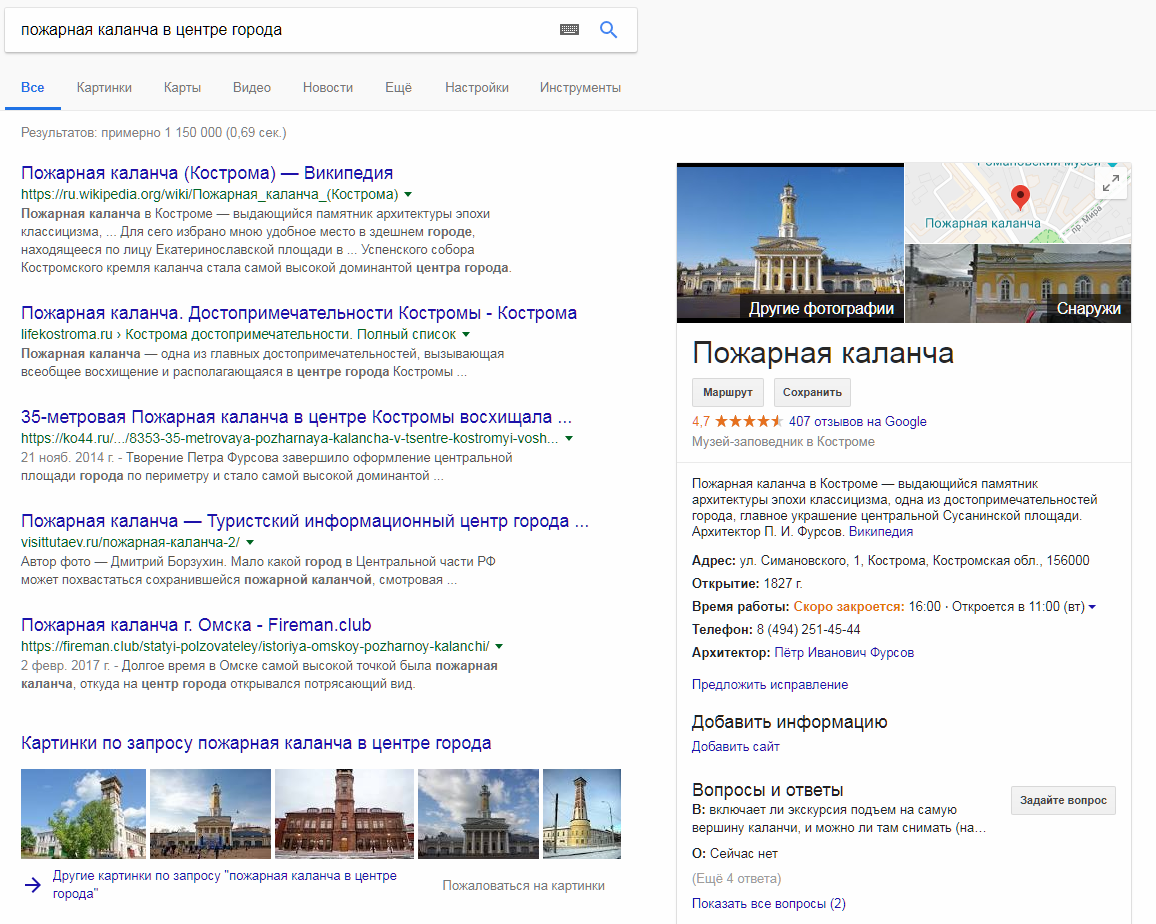Click the red map pin marker
This screenshot has height=924, width=1156.
[x=1019, y=196]
